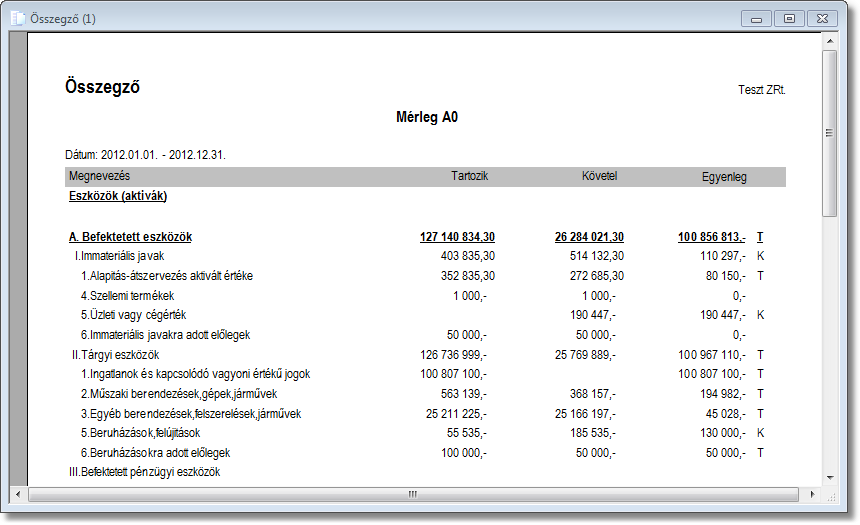Click the balance 130 000,-
This screenshot has height=525, width=860.
pyautogui.click(x=723, y=433)
